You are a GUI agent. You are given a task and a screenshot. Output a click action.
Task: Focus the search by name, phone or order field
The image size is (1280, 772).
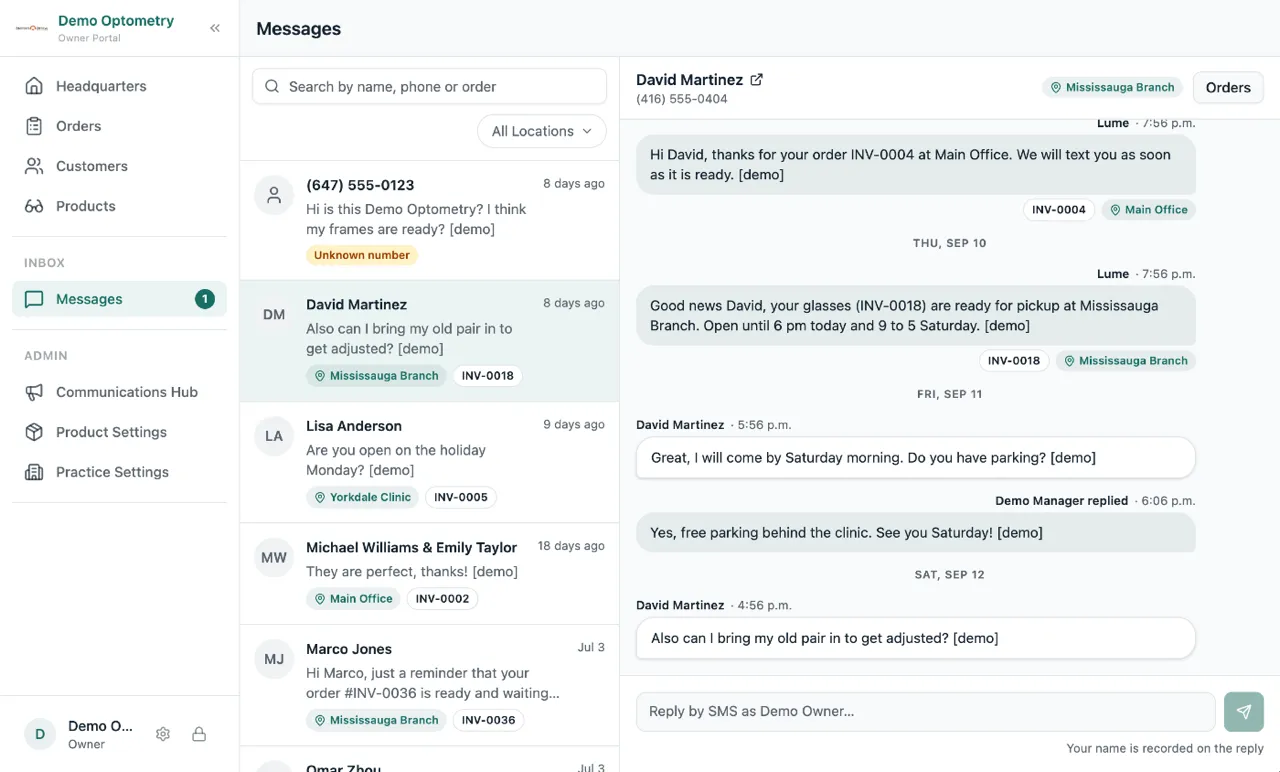[430, 87]
